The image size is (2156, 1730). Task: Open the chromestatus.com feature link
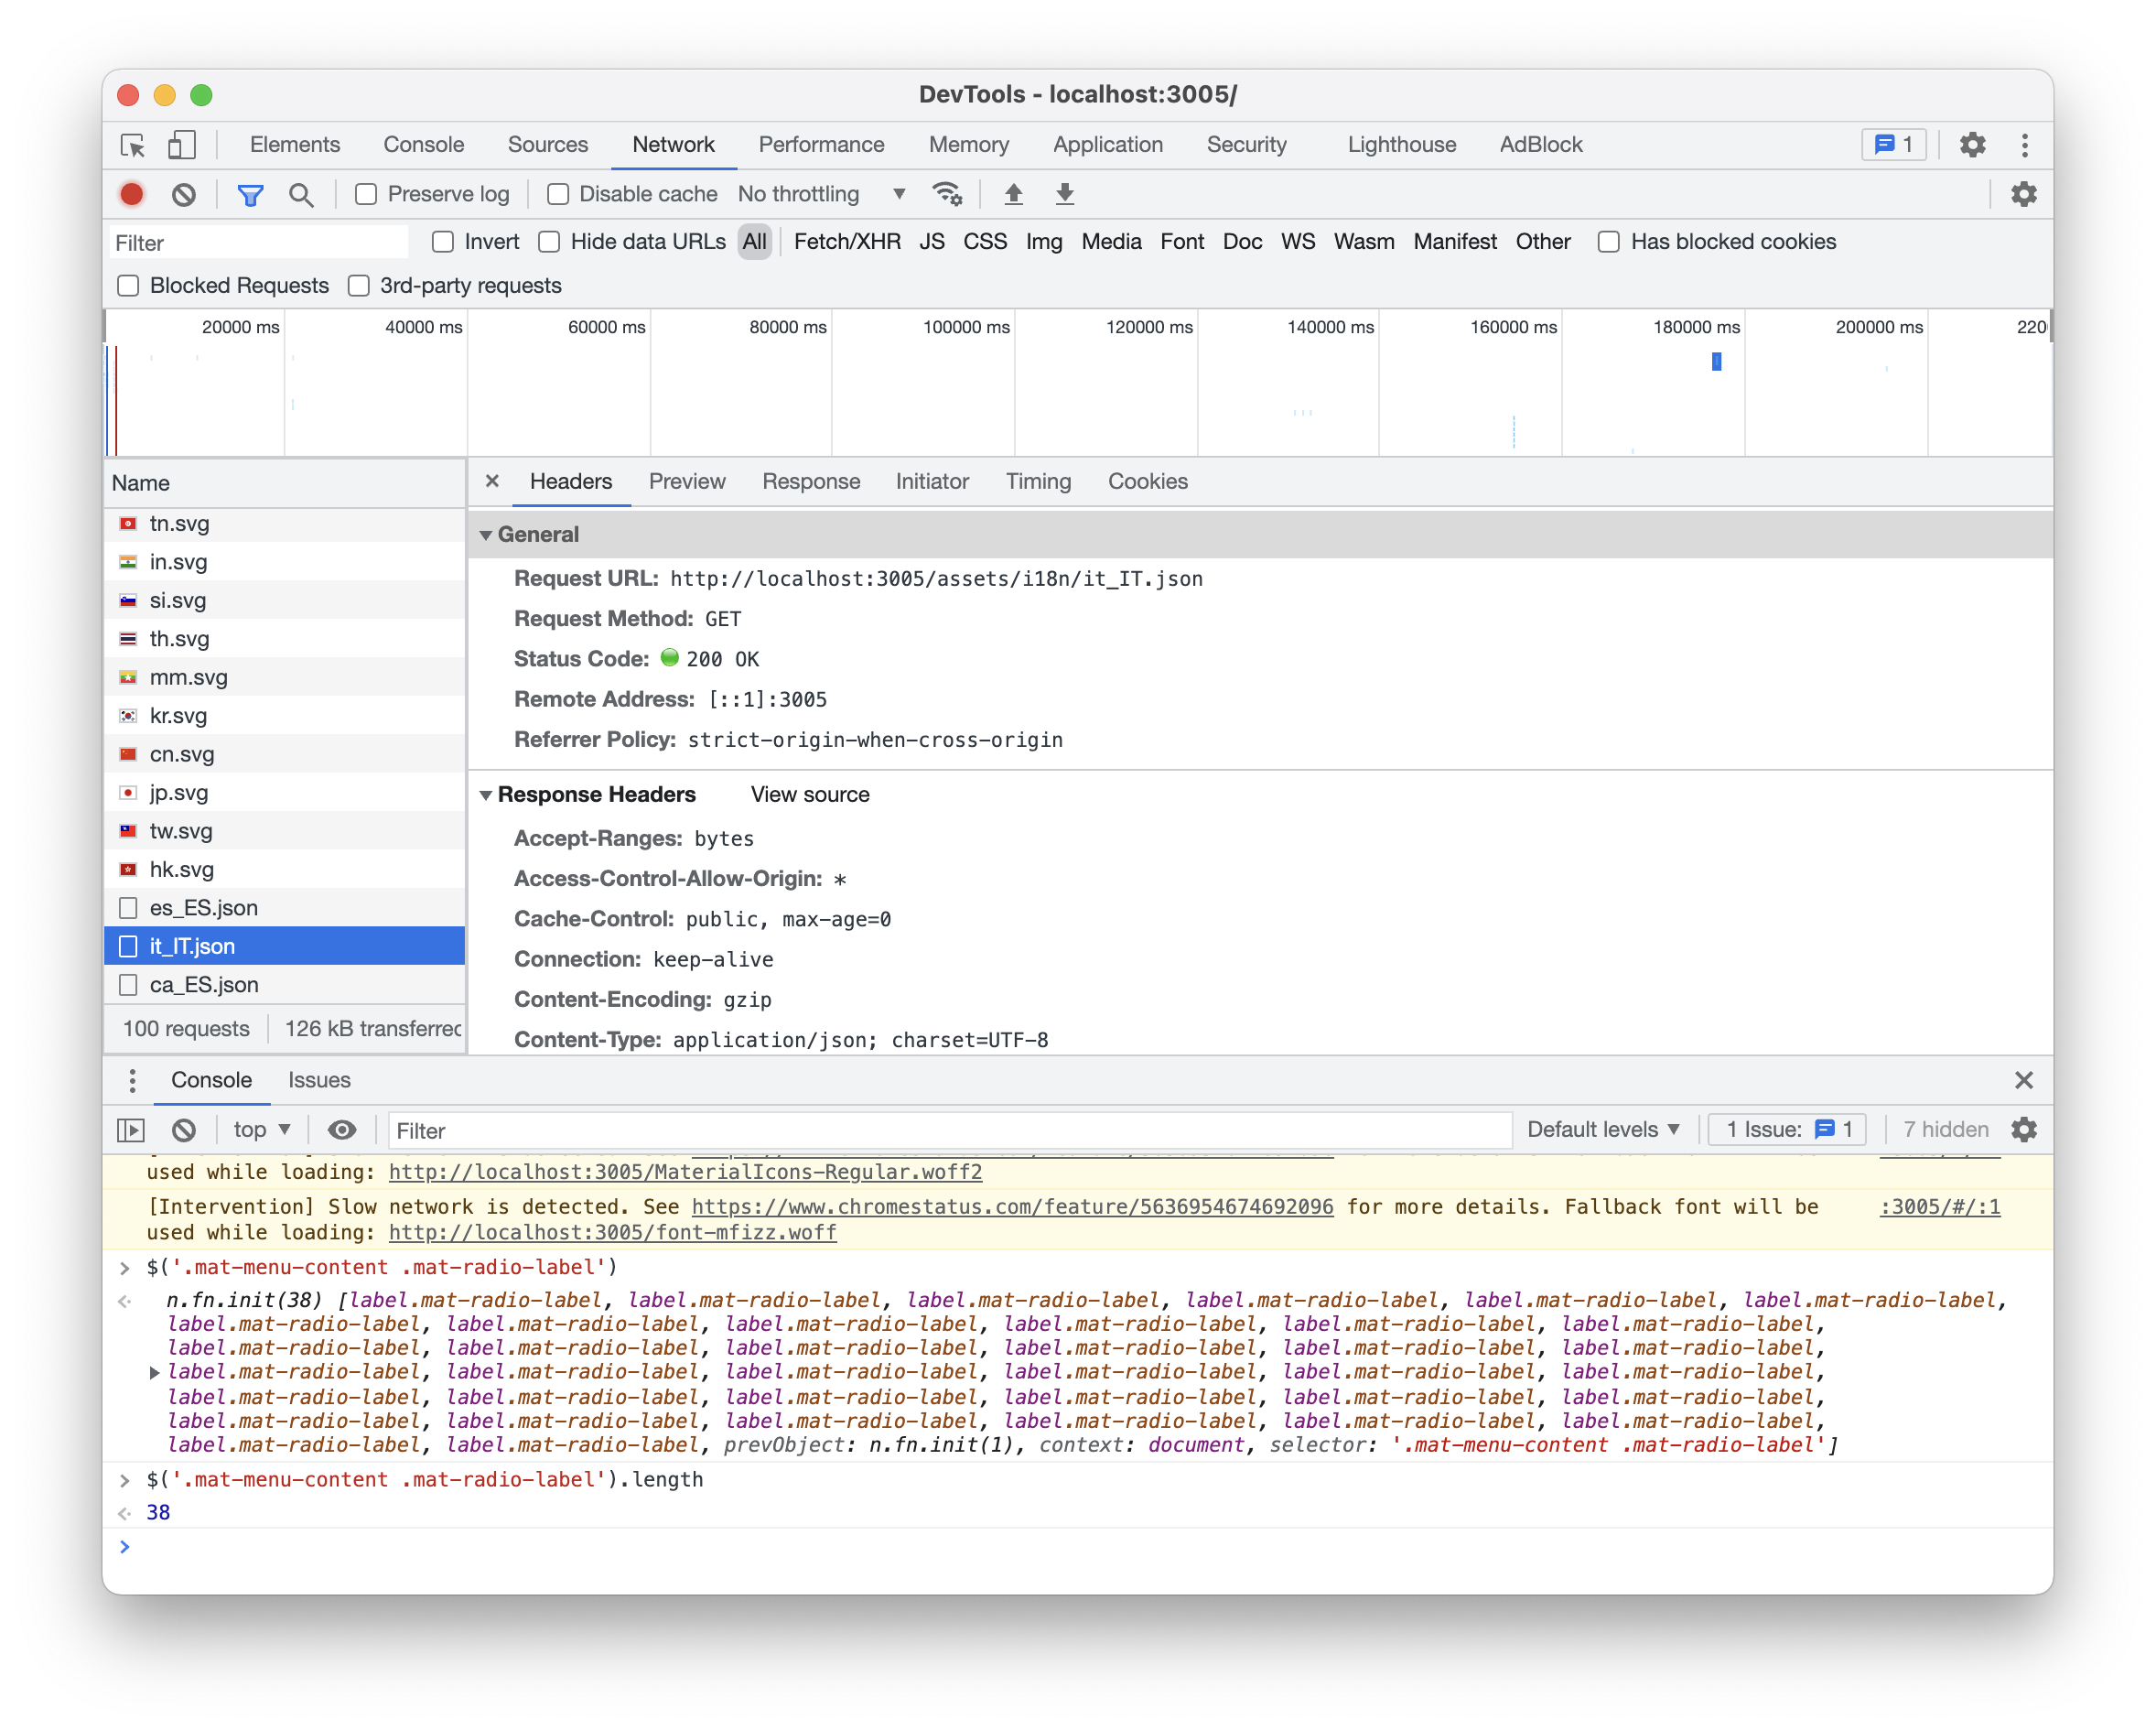pos(1011,1206)
